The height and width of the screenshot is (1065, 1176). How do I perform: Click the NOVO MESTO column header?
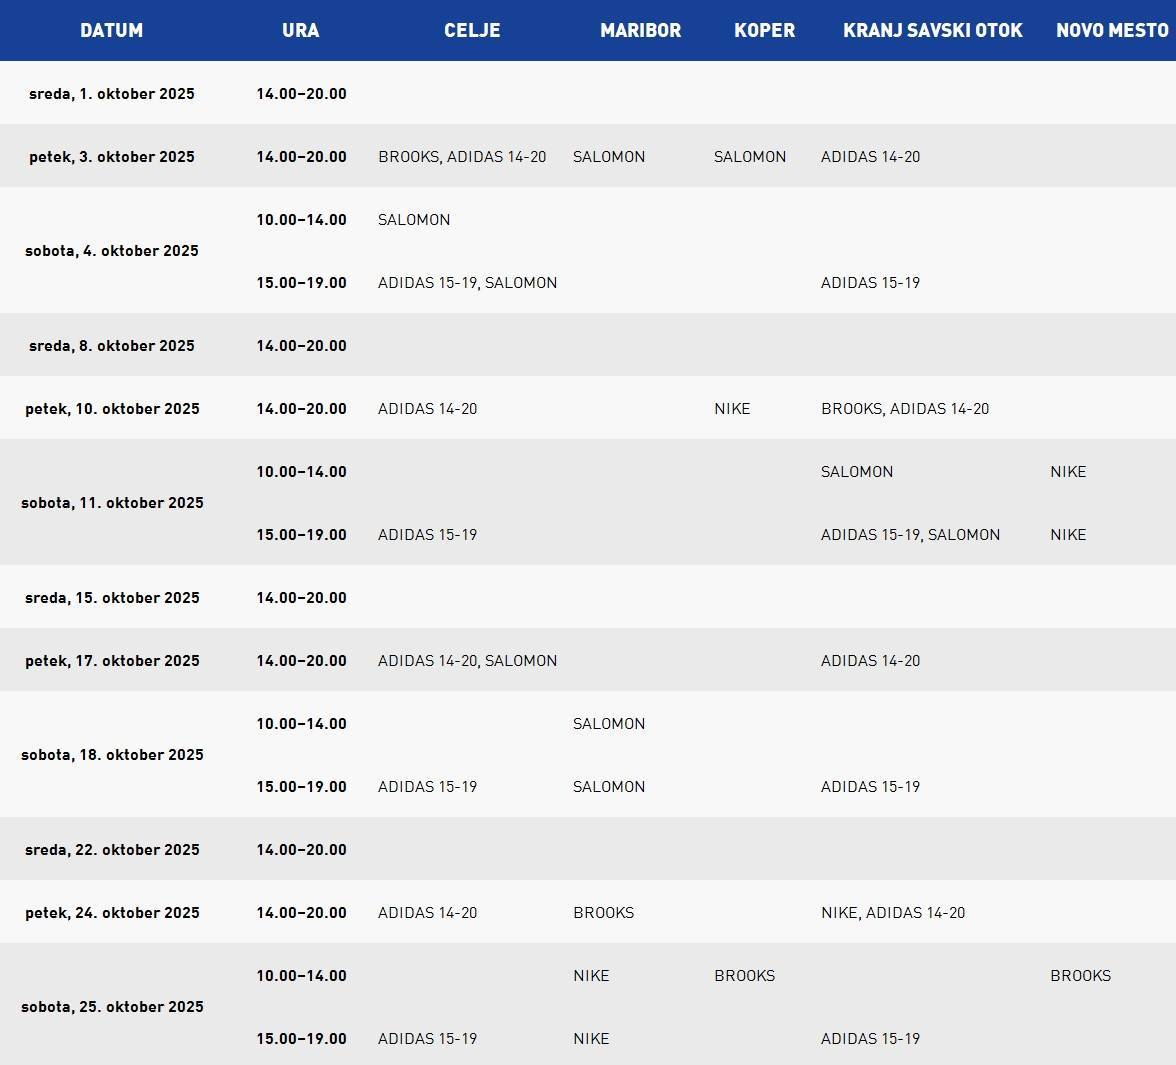1112,30
